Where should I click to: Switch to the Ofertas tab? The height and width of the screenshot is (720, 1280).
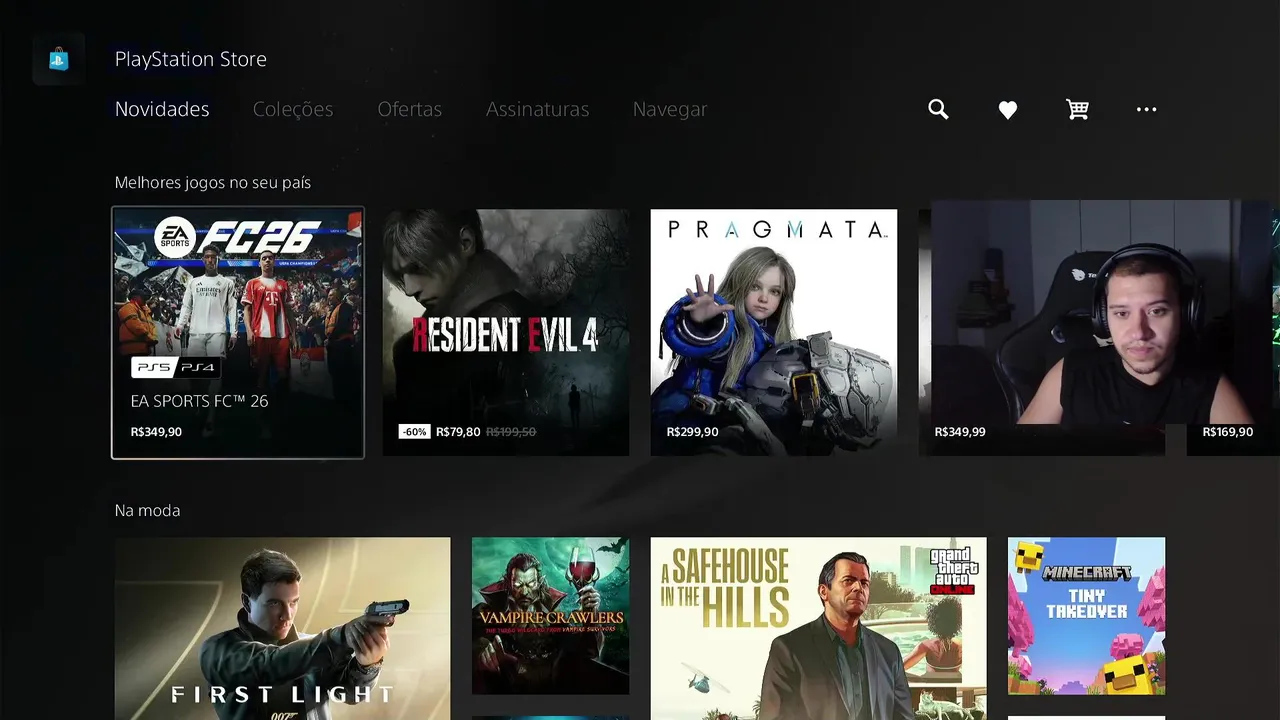pyautogui.click(x=409, y=109)
